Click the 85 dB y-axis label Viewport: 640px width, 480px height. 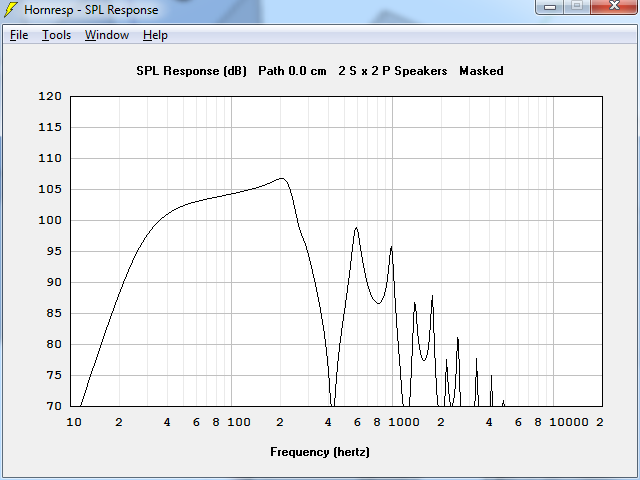54,313
